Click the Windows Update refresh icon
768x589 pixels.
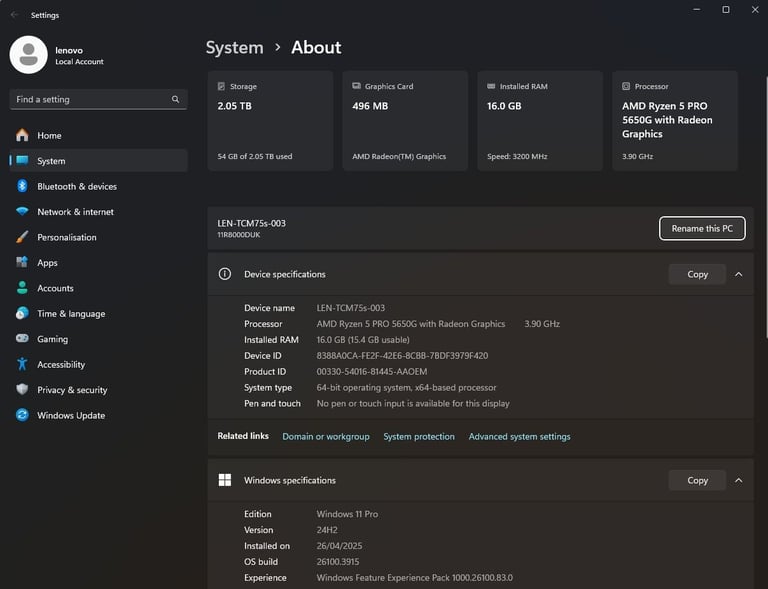(22, 415)
